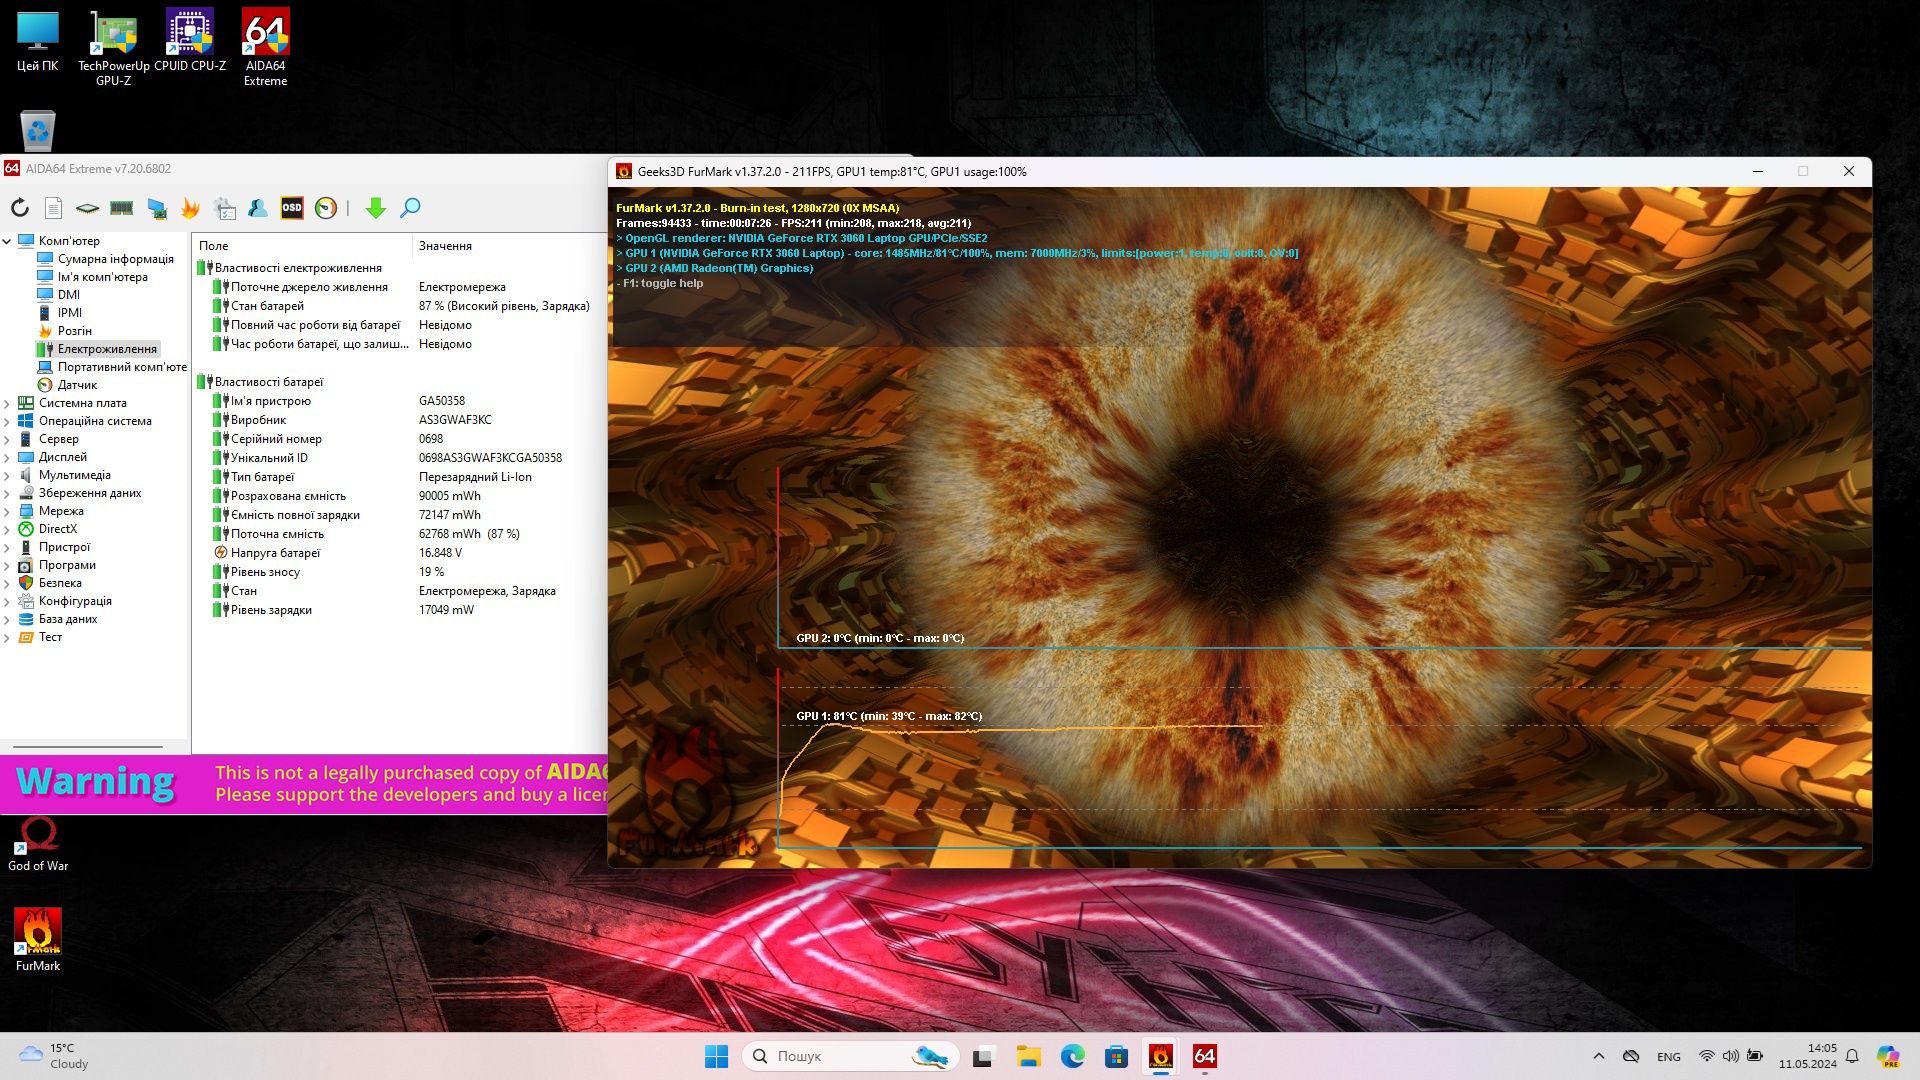The height and width of the screenshot is (1080, 1920).
Task: Select База даних in the tree
Action: (58, 619)
